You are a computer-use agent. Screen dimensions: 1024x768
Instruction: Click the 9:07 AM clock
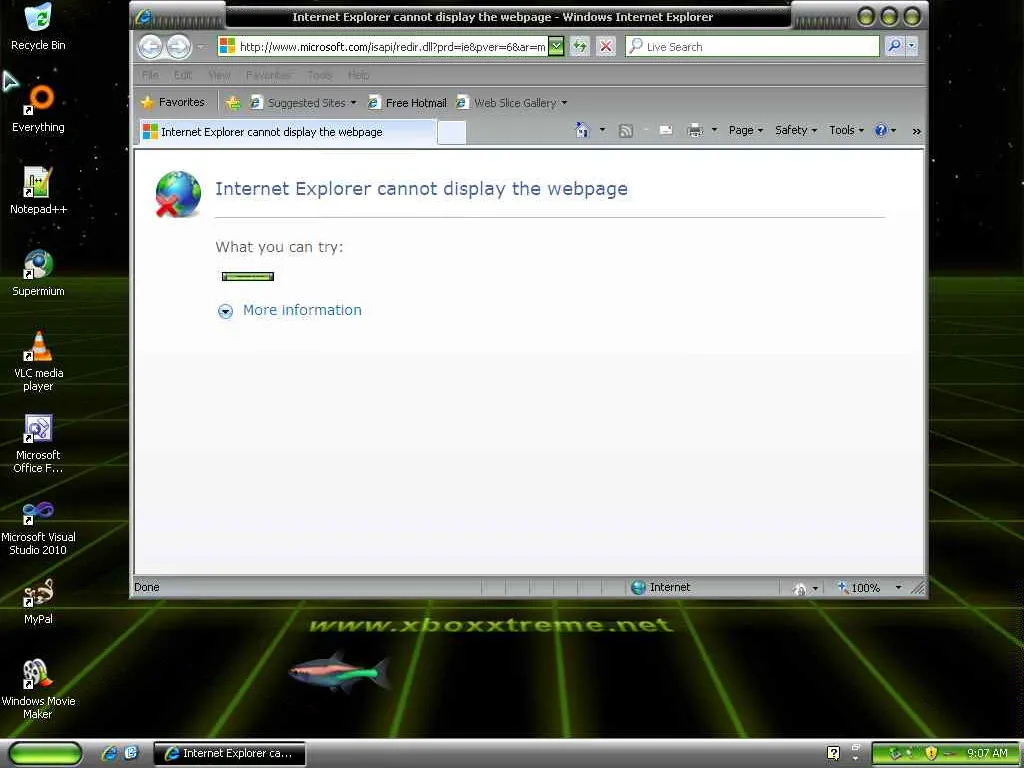pos(987,753)
